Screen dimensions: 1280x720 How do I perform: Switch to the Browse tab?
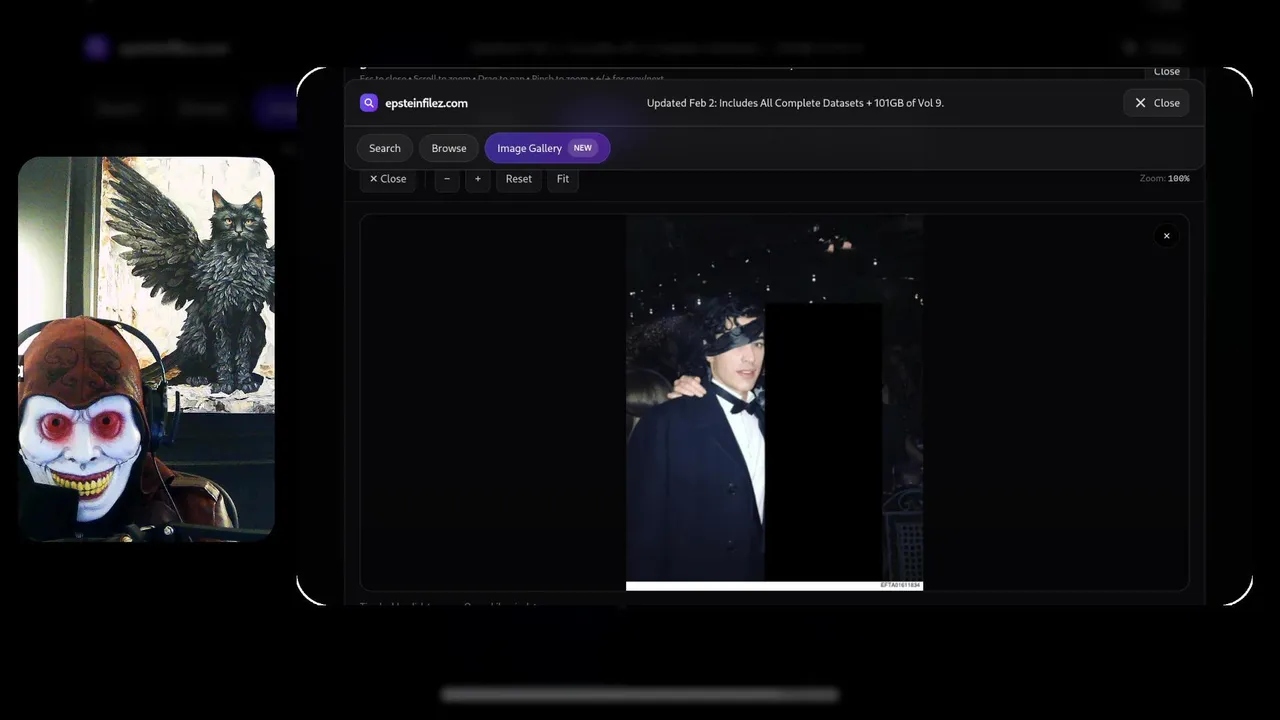tap(449, 148)
